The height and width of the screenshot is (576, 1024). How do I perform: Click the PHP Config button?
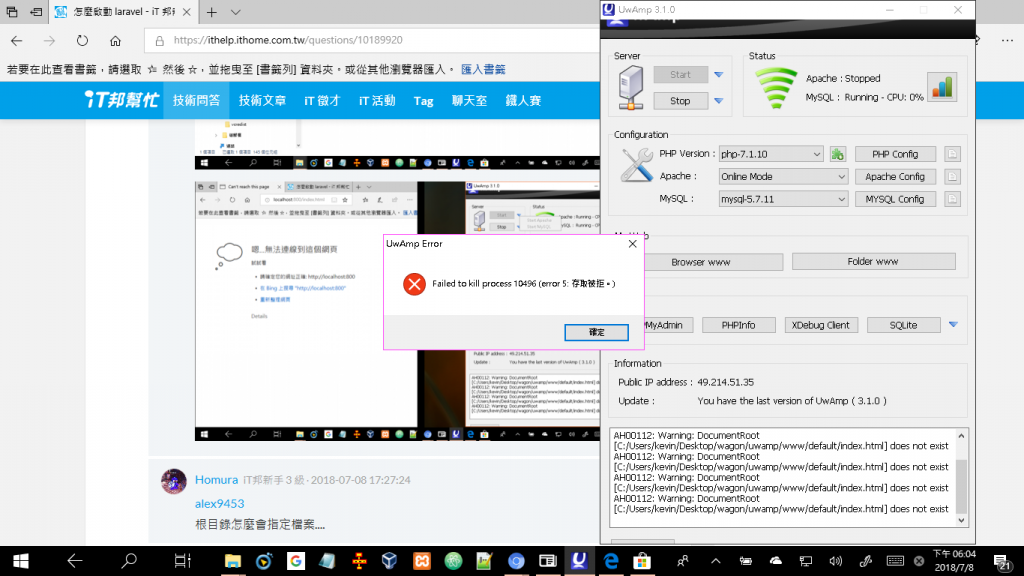coord(895,154)
